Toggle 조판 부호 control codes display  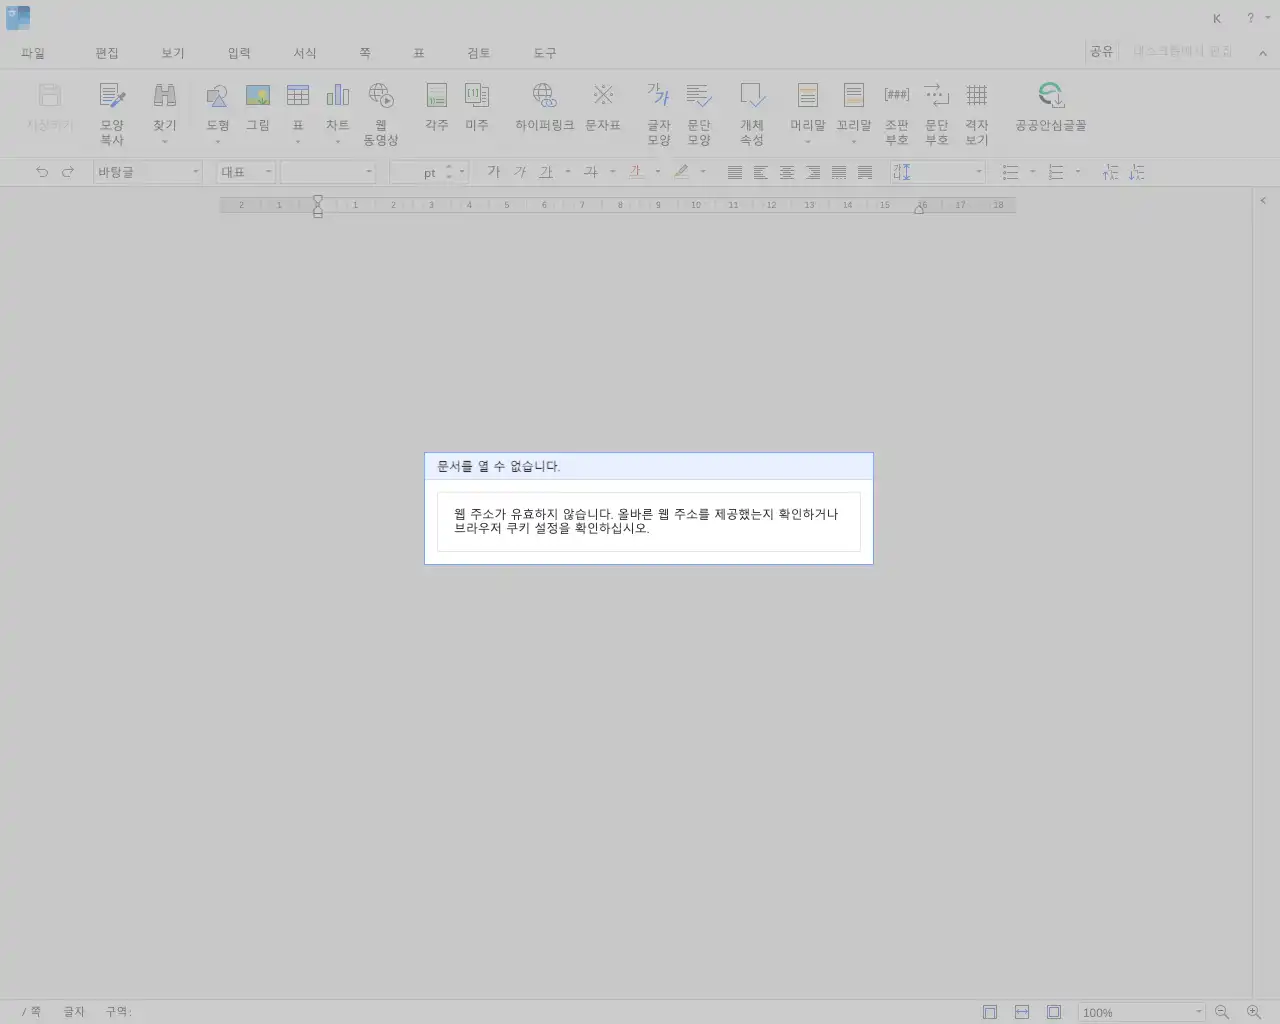point(897,95)
